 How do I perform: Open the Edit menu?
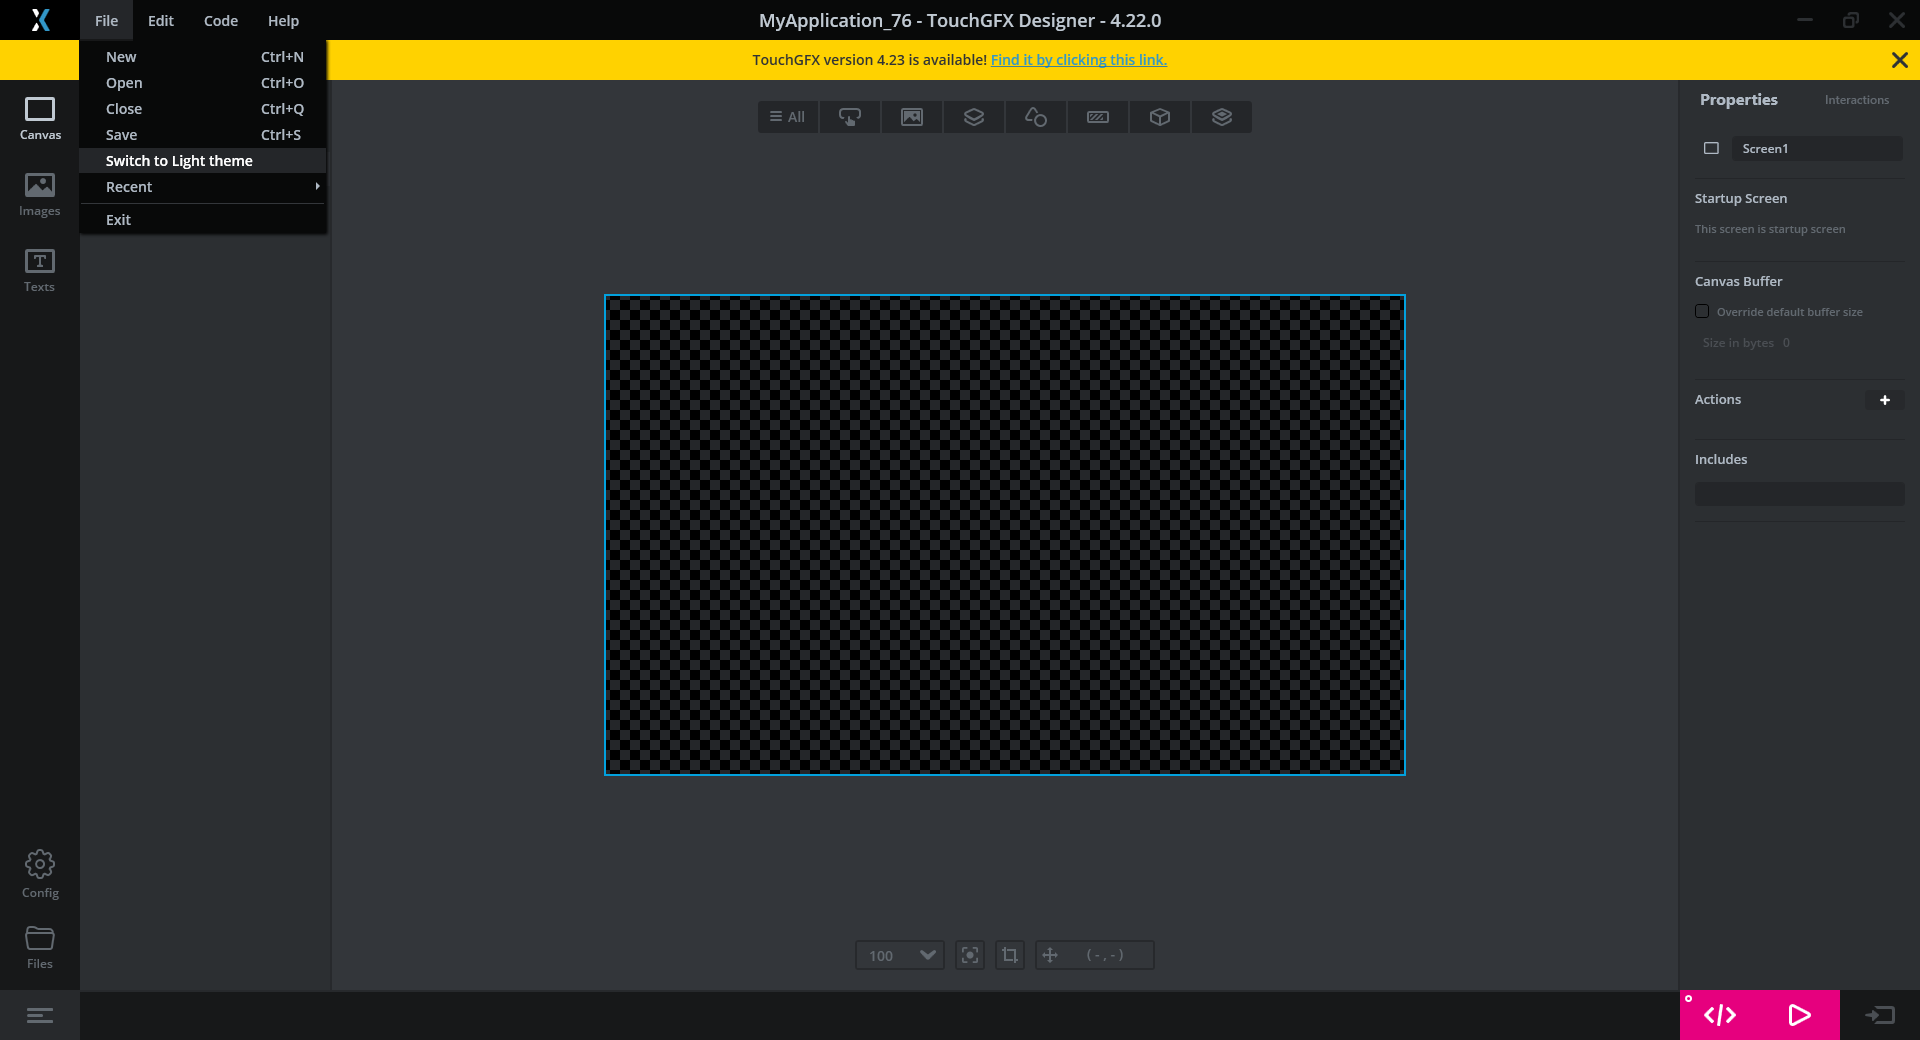(160, 20)
